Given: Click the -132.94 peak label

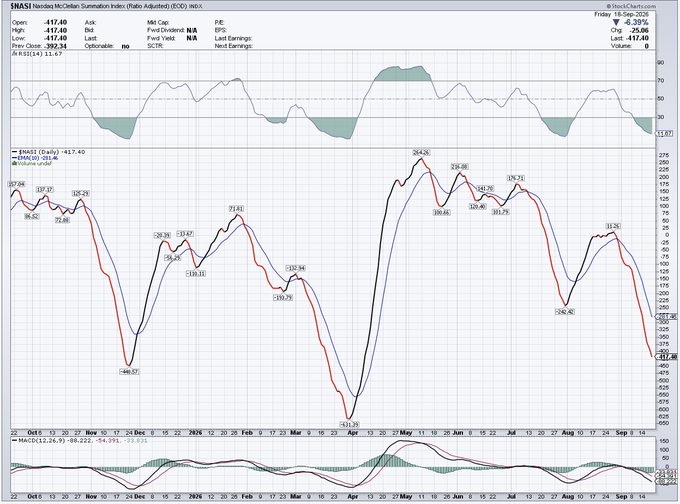Looking at the screenshot, I should [295, 268].
